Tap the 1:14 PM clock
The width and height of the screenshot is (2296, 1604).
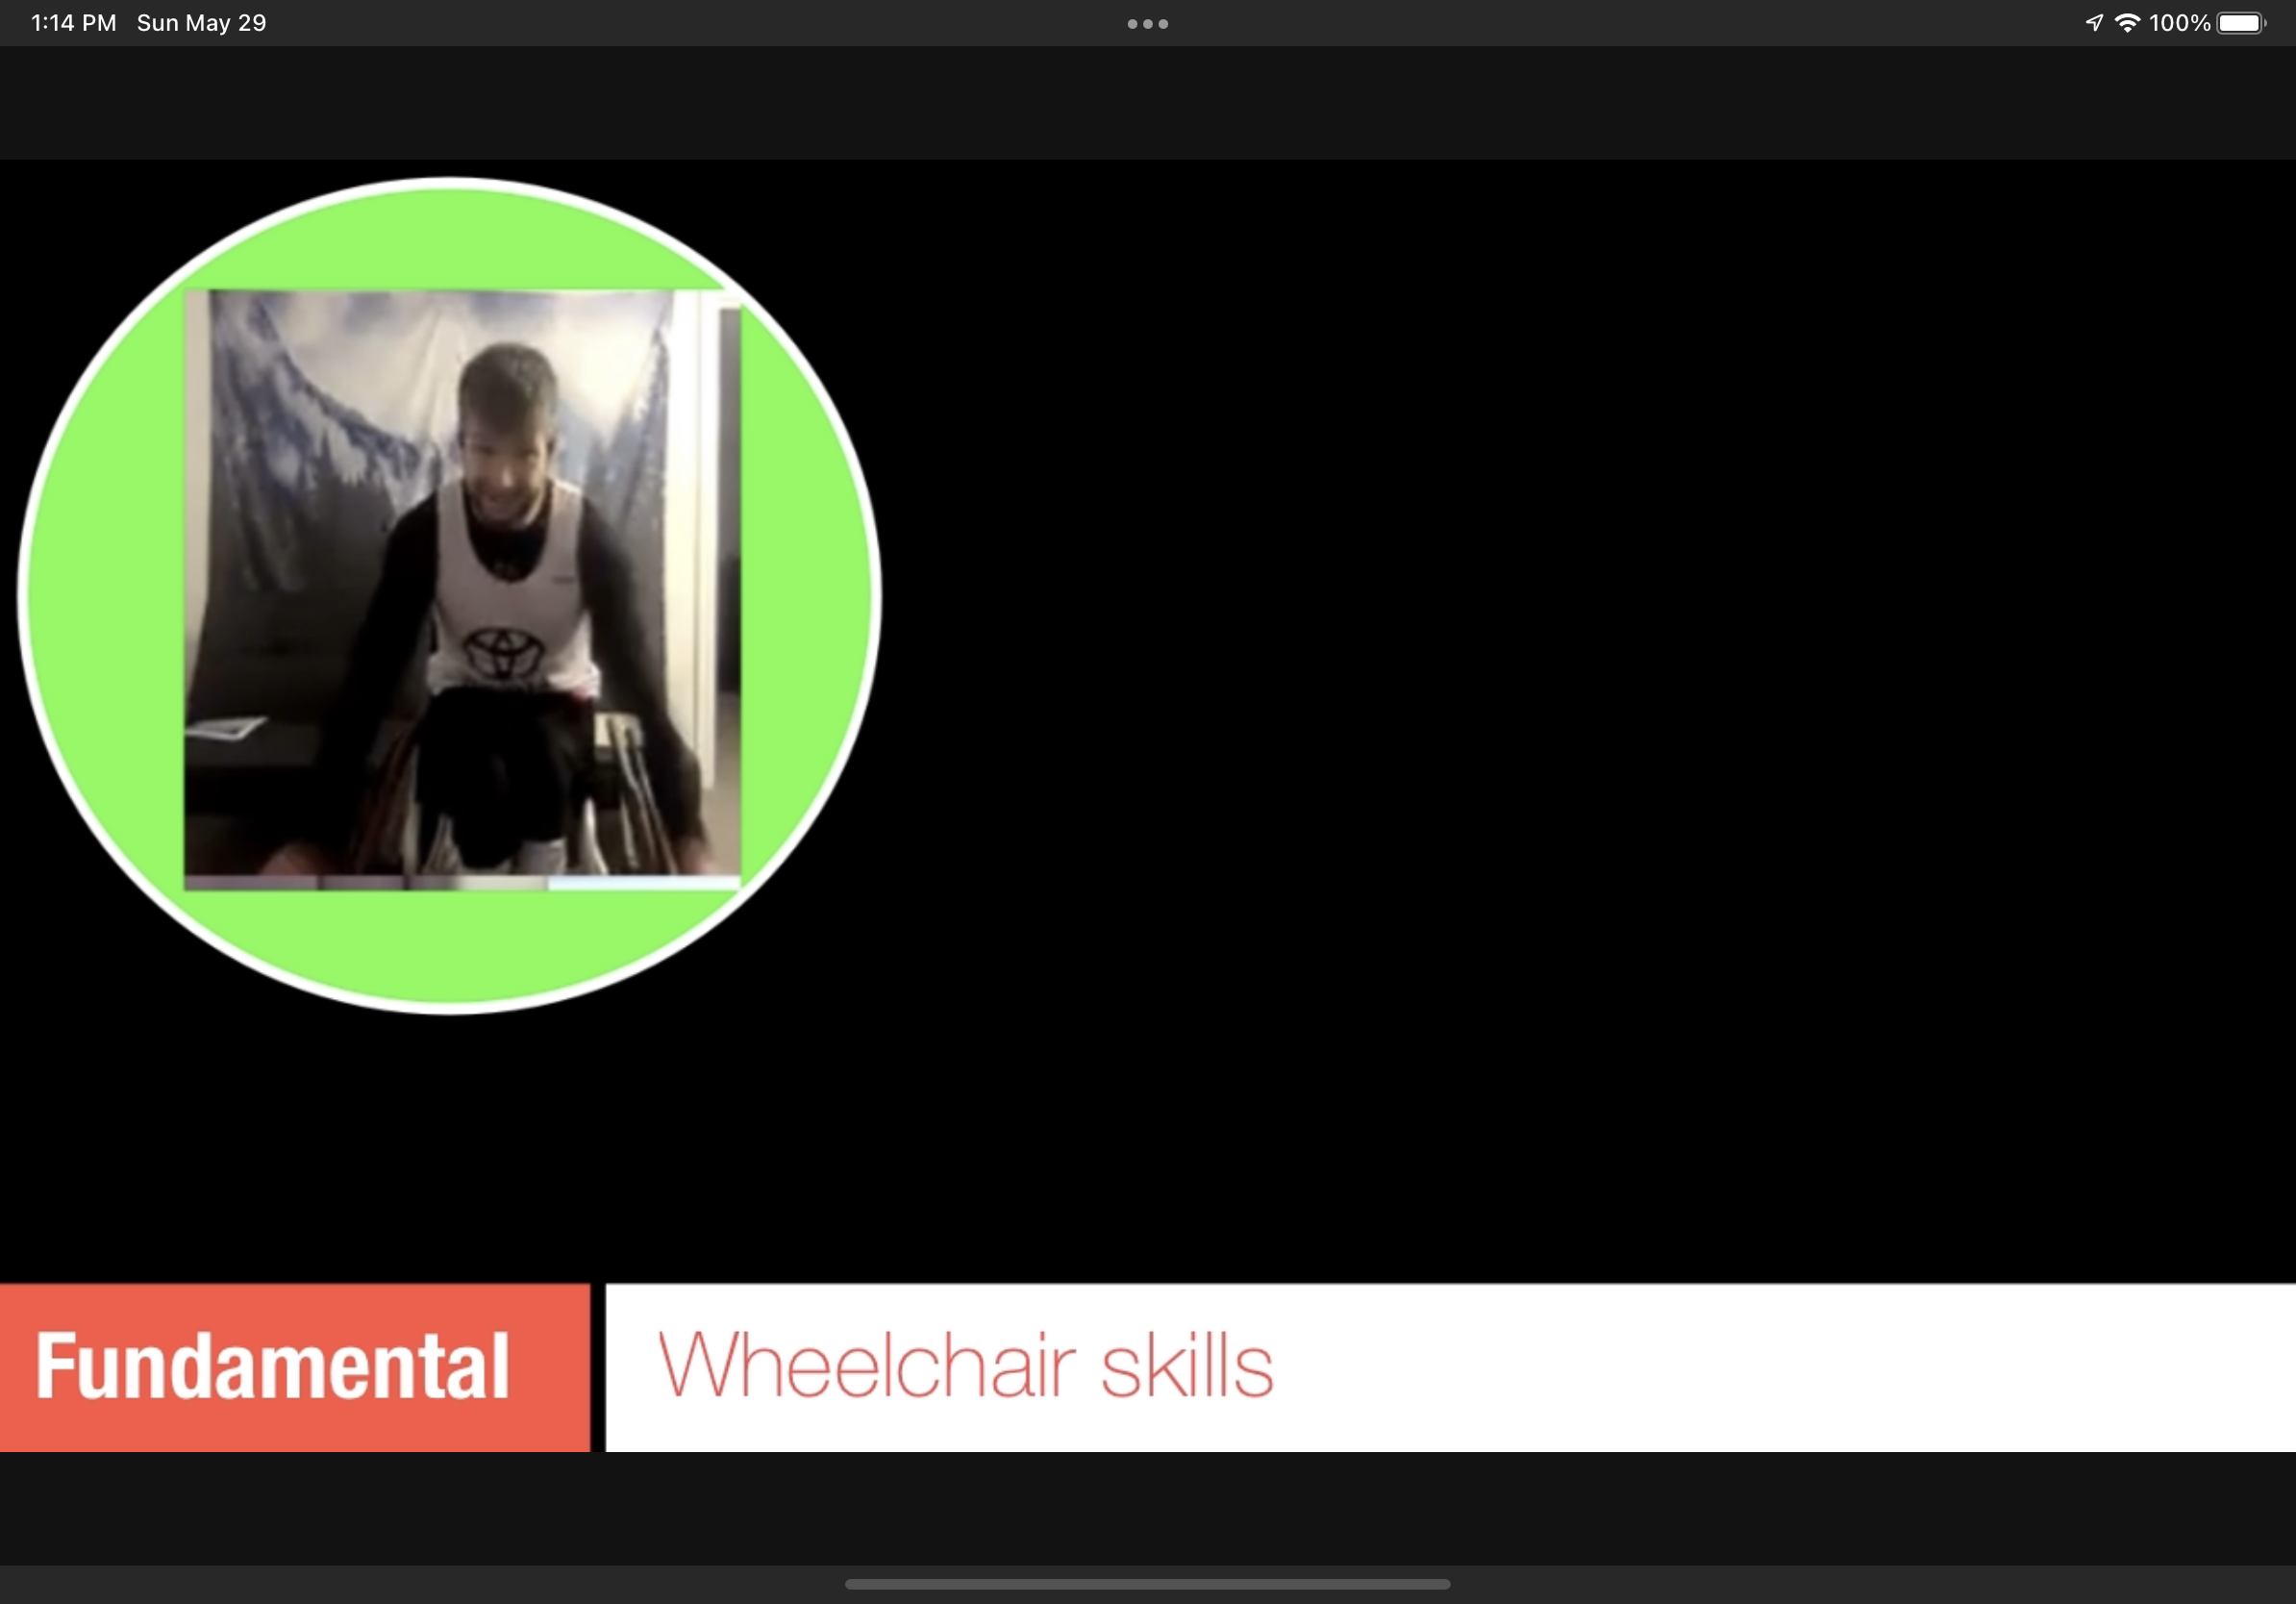pos(74,23)
